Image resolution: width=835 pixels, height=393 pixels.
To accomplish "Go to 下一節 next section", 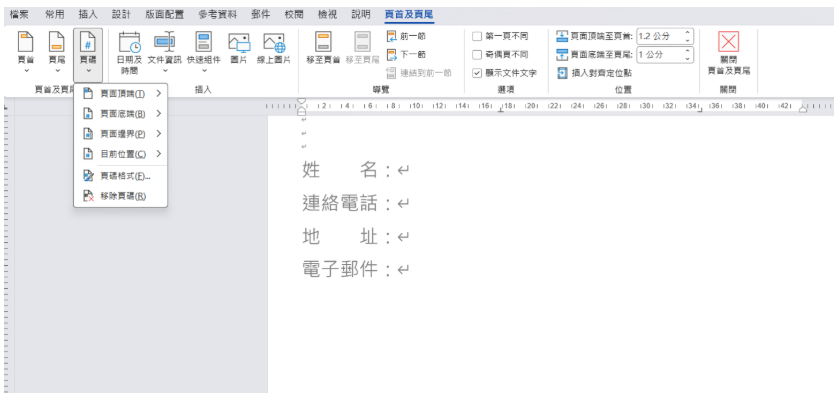I will (x=406, y=54).
